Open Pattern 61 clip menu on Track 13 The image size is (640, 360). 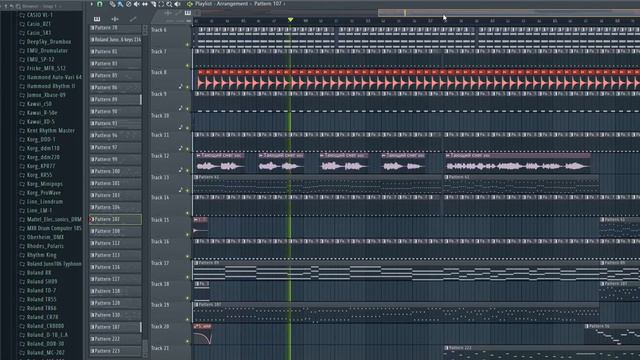point(197,177)
